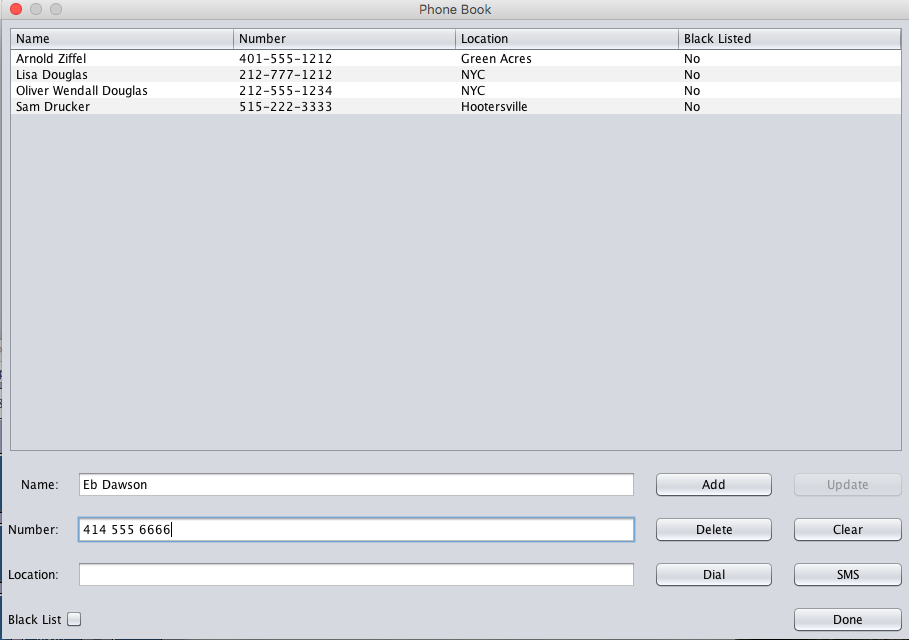Start a call with the Dial button
The width and height of the screenshot is (909, 640).
coord(714,574)
